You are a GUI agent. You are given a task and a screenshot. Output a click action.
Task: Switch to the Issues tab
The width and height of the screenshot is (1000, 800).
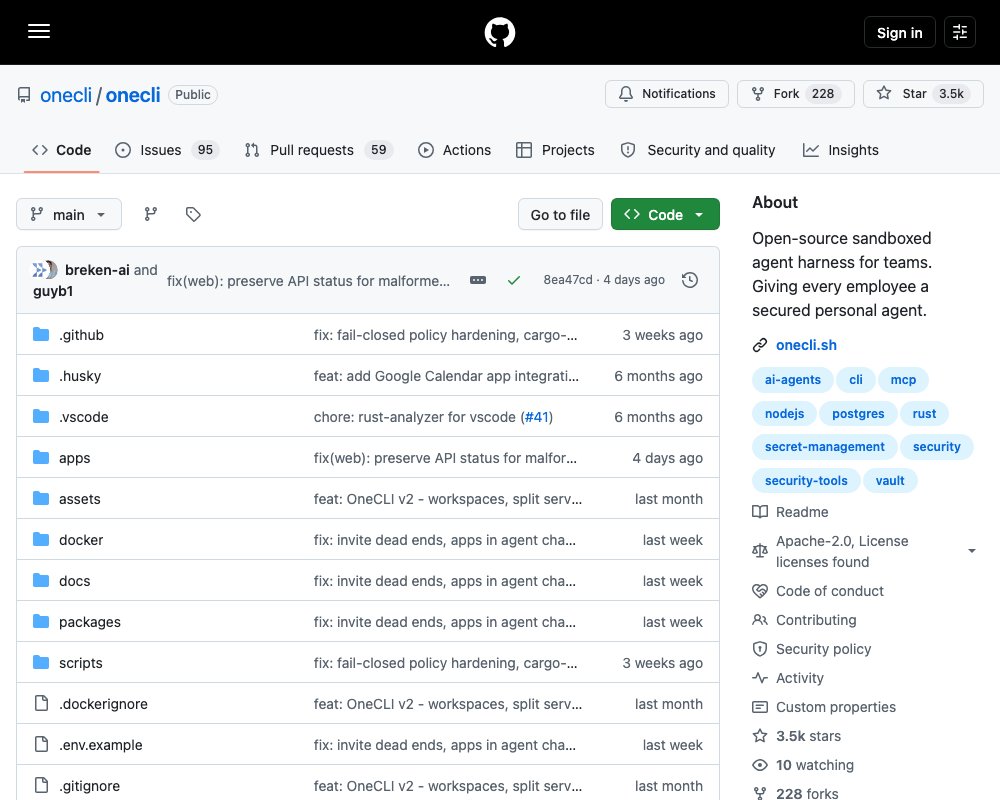click(167, 150)
